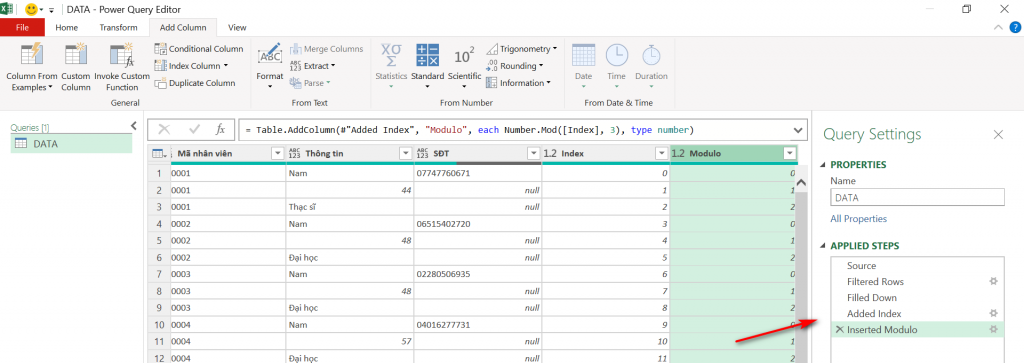Switch to the Transform tab
The width and height of the screenshot is (1024, 363).
118,27
